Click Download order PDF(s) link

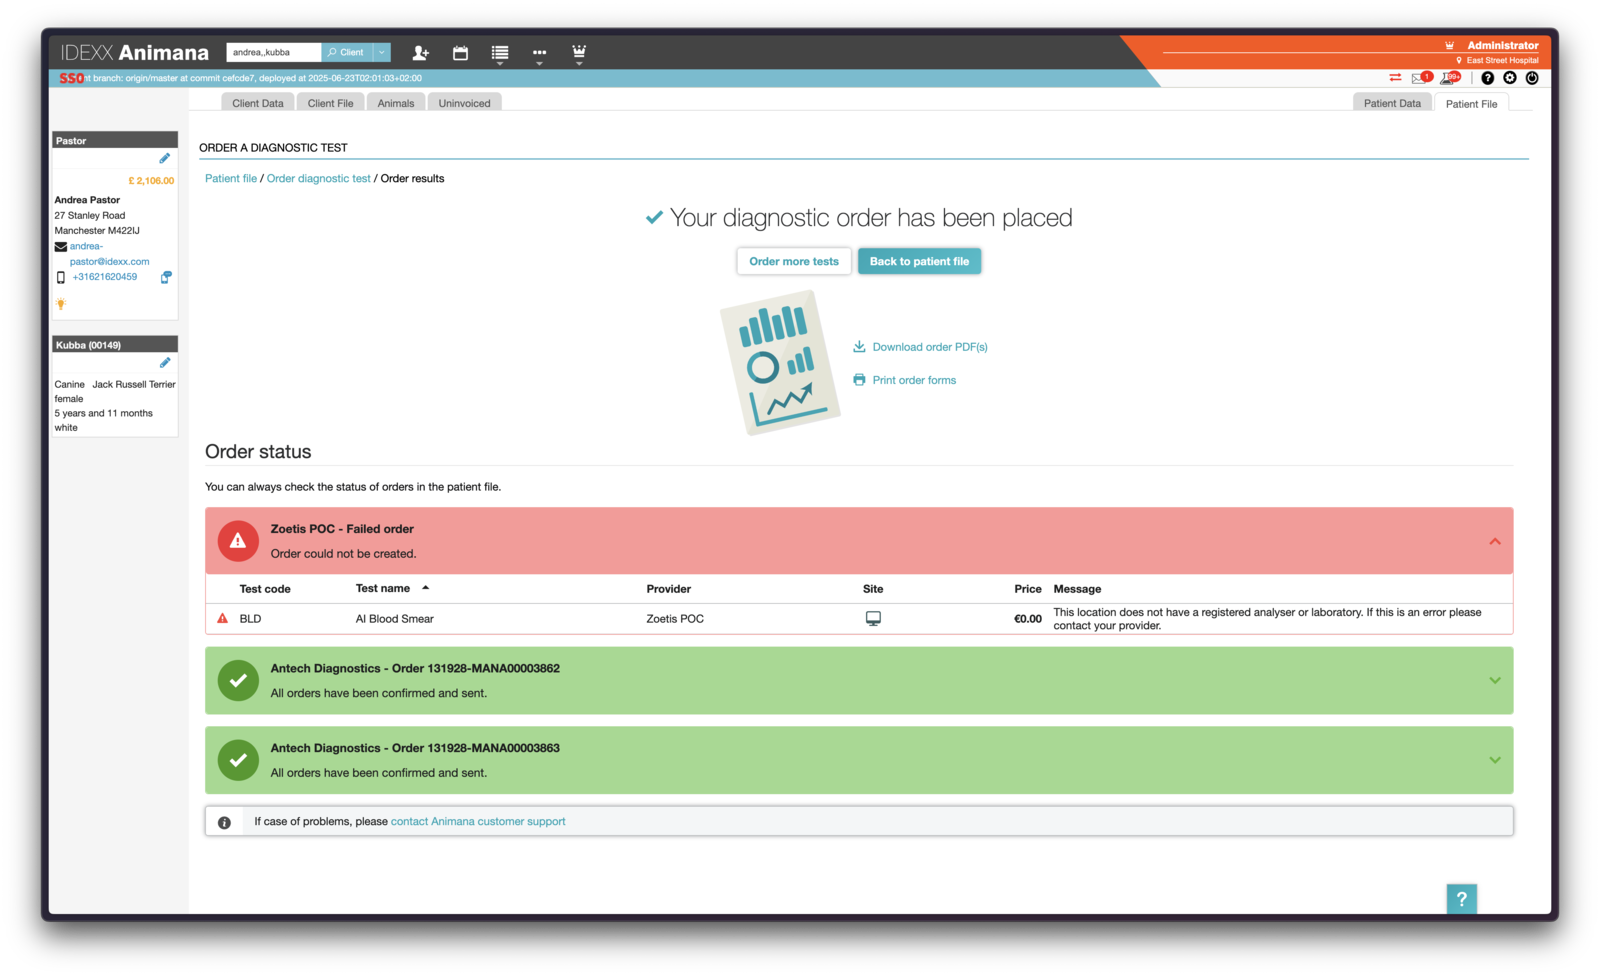pos(930,347)
